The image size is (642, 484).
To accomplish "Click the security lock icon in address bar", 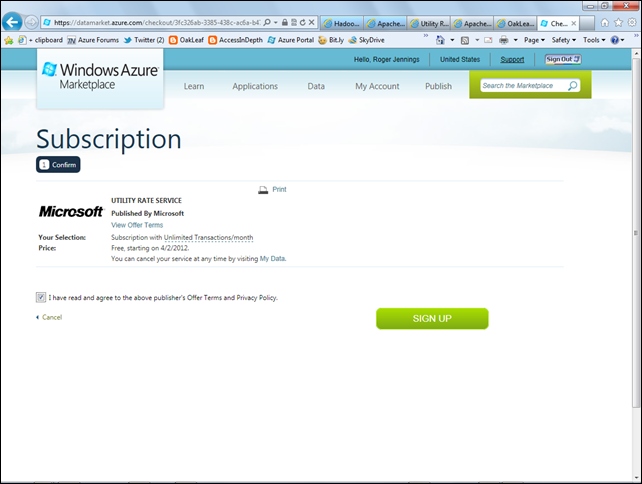I will point(285,23).
